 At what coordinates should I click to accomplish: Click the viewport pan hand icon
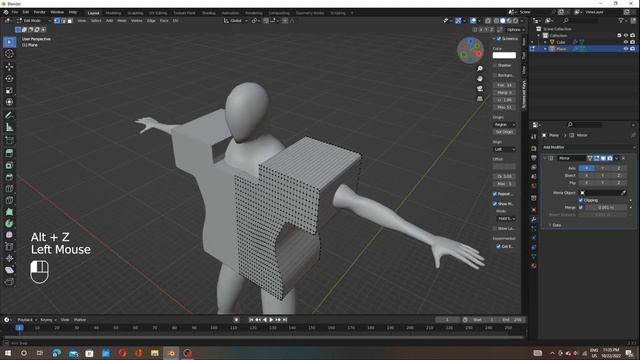(x=480, y=78)
